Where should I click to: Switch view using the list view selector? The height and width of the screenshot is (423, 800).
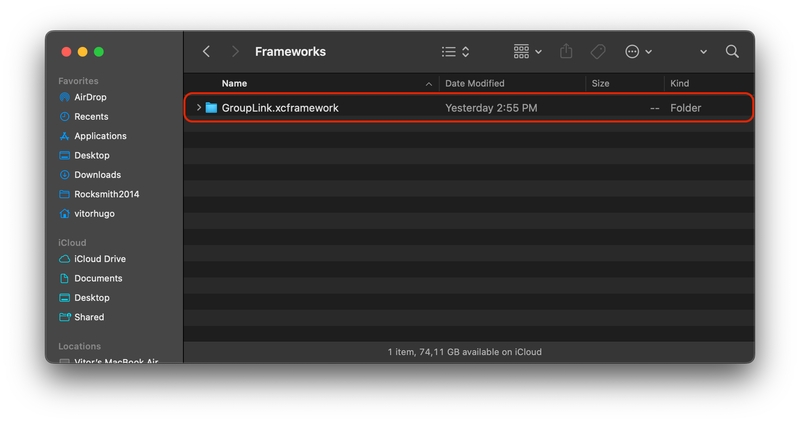pos(455,52)
